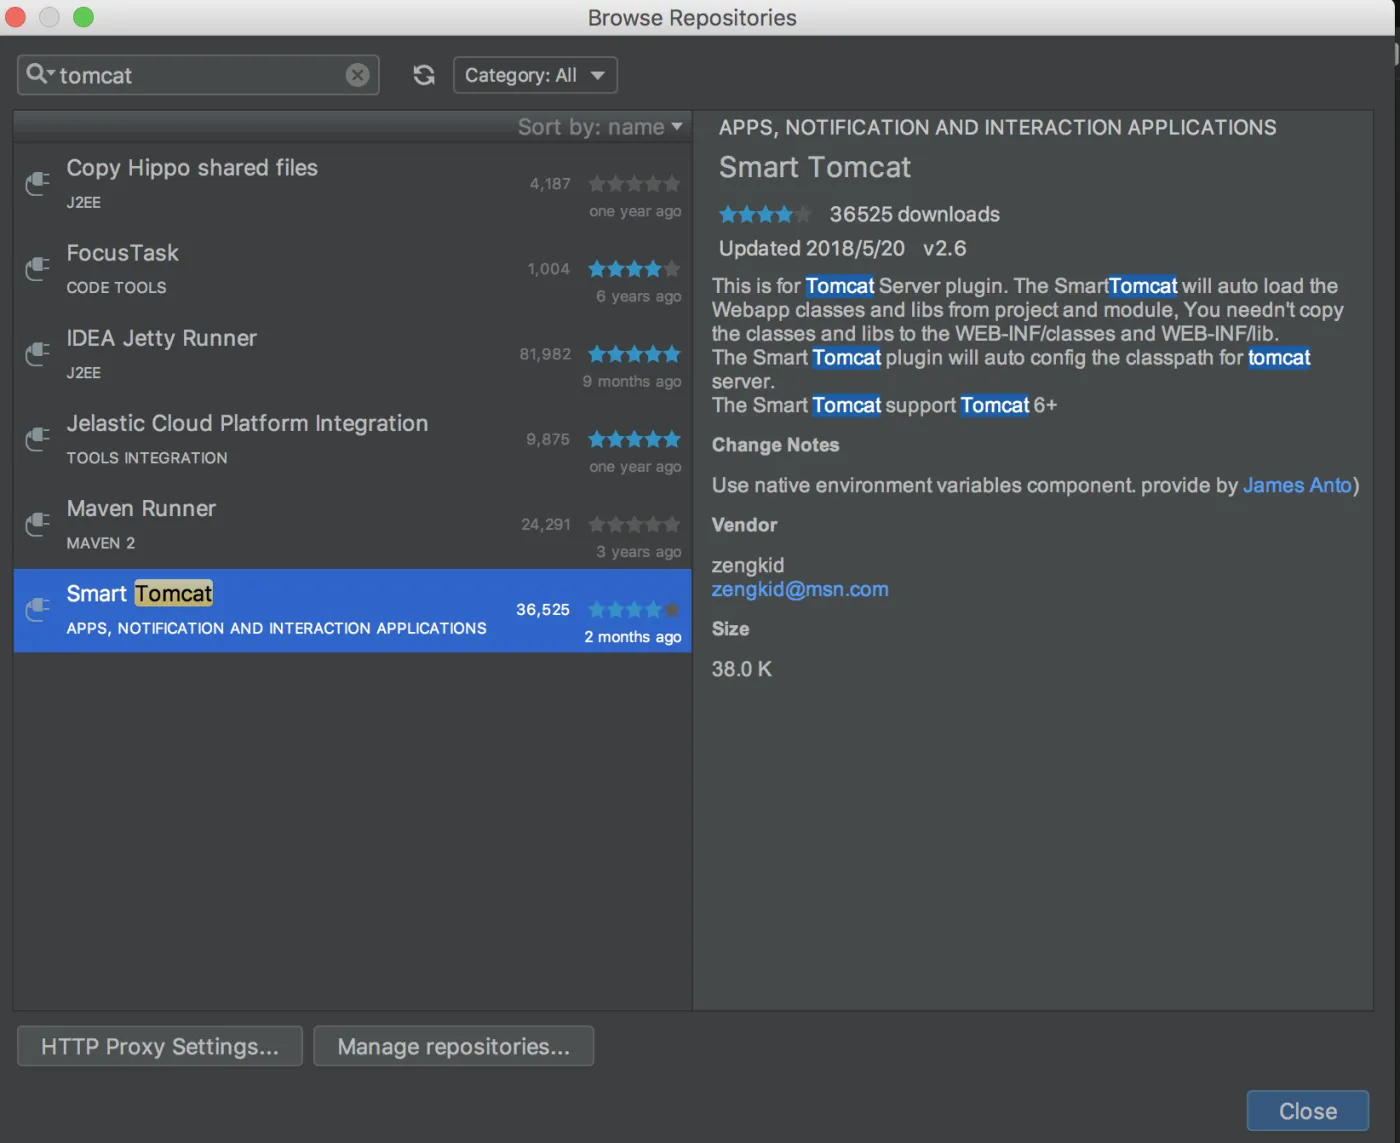Click the 38.0 K size value
This screenshot has width=1400, height=1143.
741,669
